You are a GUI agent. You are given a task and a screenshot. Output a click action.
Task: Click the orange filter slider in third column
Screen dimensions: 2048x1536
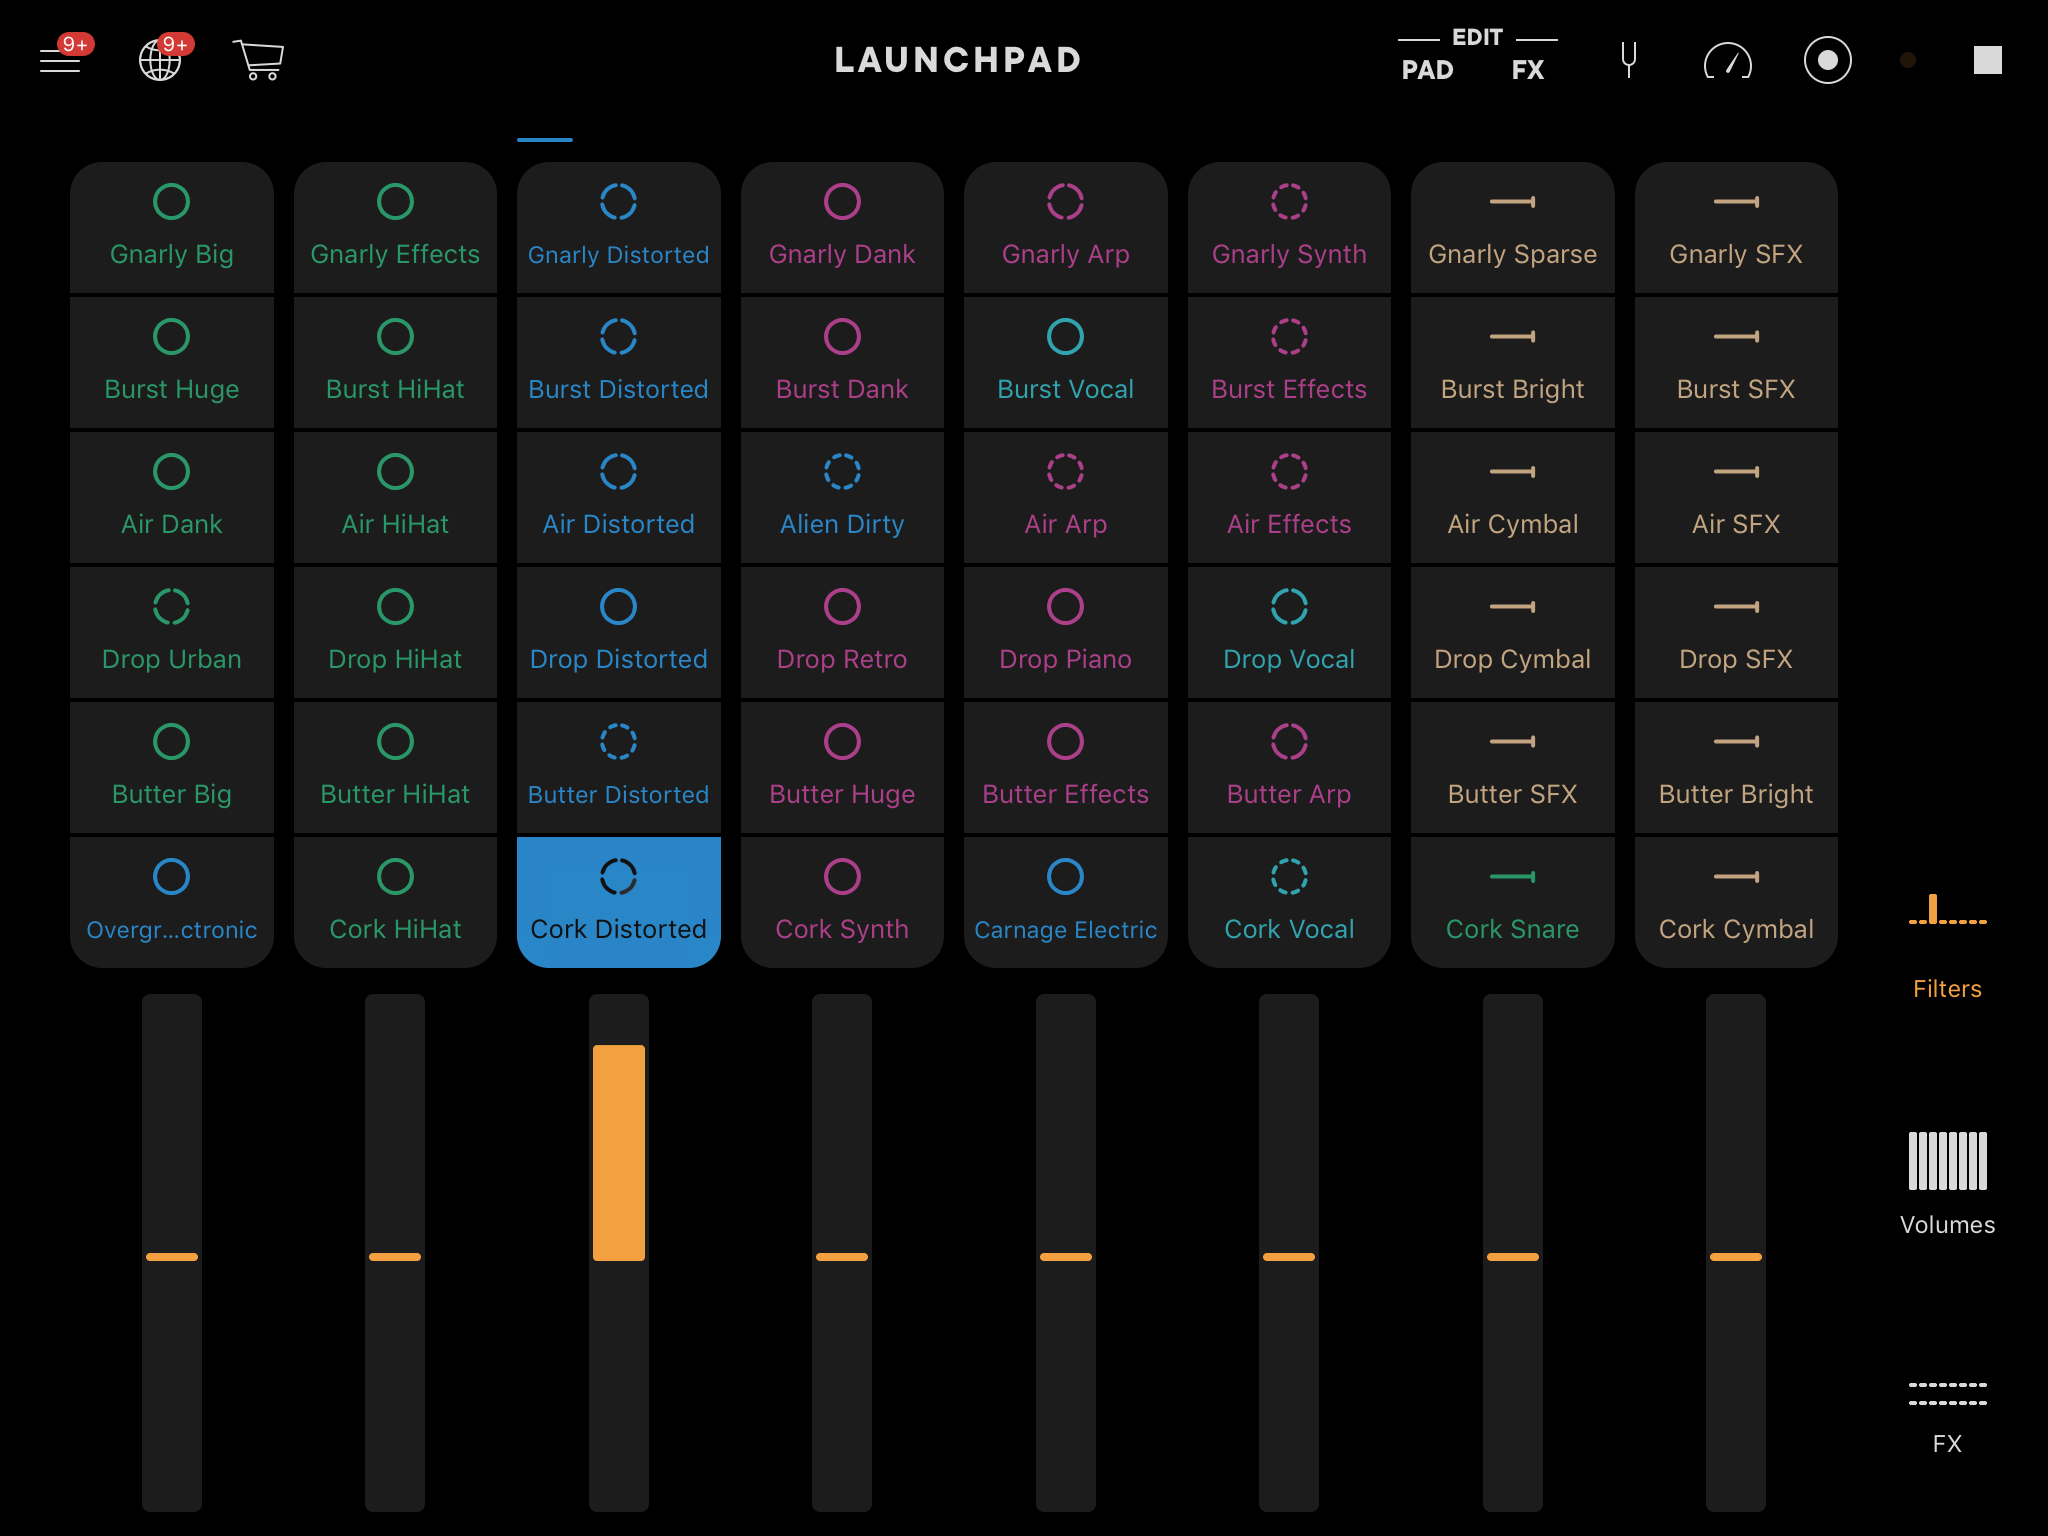pyautogui.click(x=618, y=1152)
